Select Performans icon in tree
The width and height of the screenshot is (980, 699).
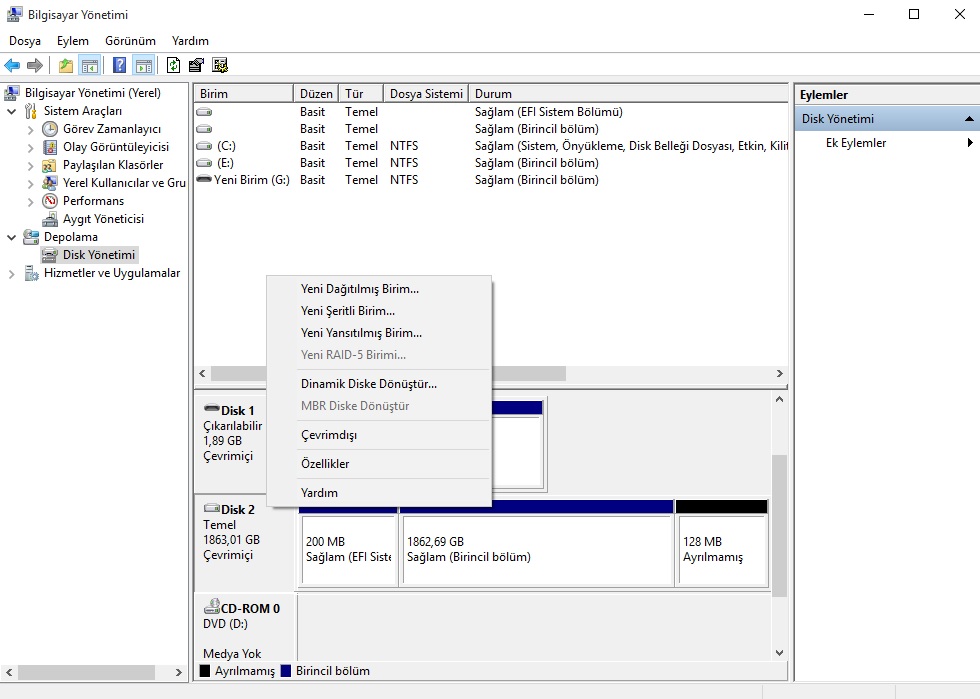pos(50,201)
